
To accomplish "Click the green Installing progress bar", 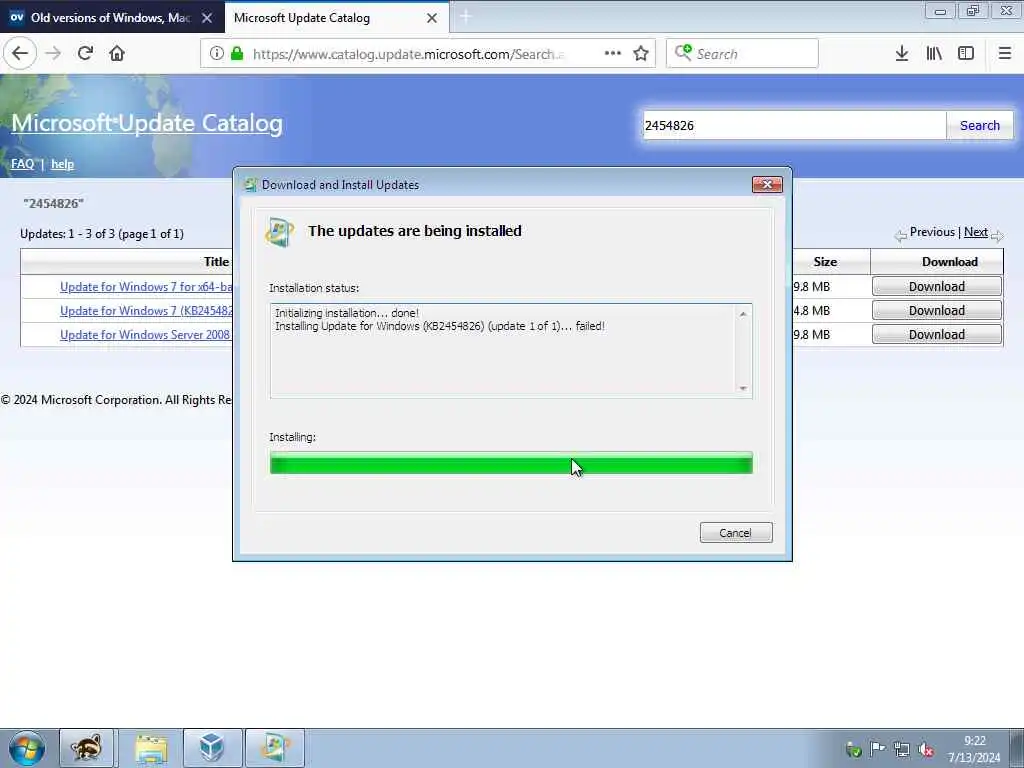I will [511, 462].
